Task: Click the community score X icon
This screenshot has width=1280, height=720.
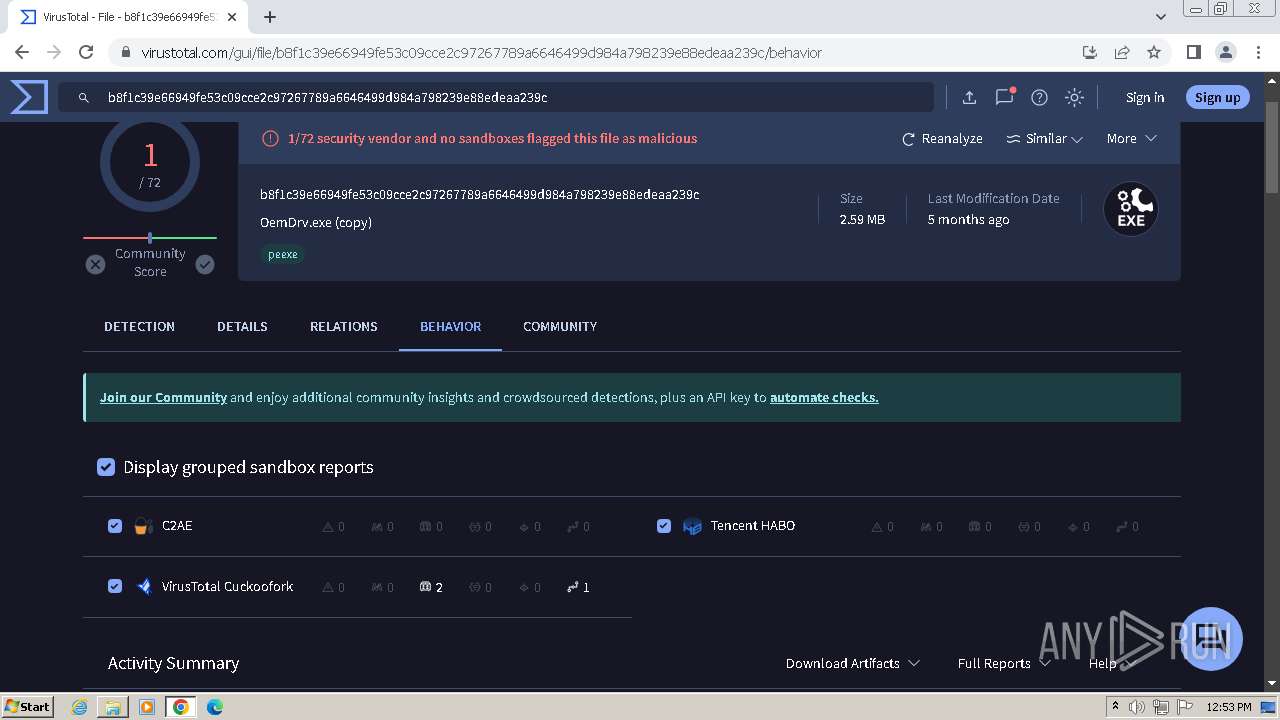Action: point(95,264)
